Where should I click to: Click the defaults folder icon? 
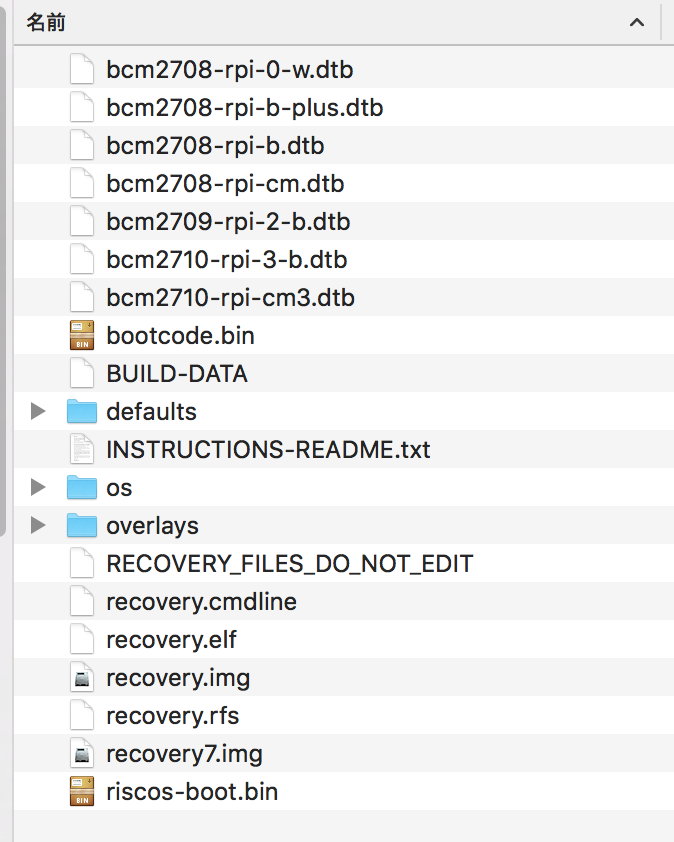[x=82, y=411]
